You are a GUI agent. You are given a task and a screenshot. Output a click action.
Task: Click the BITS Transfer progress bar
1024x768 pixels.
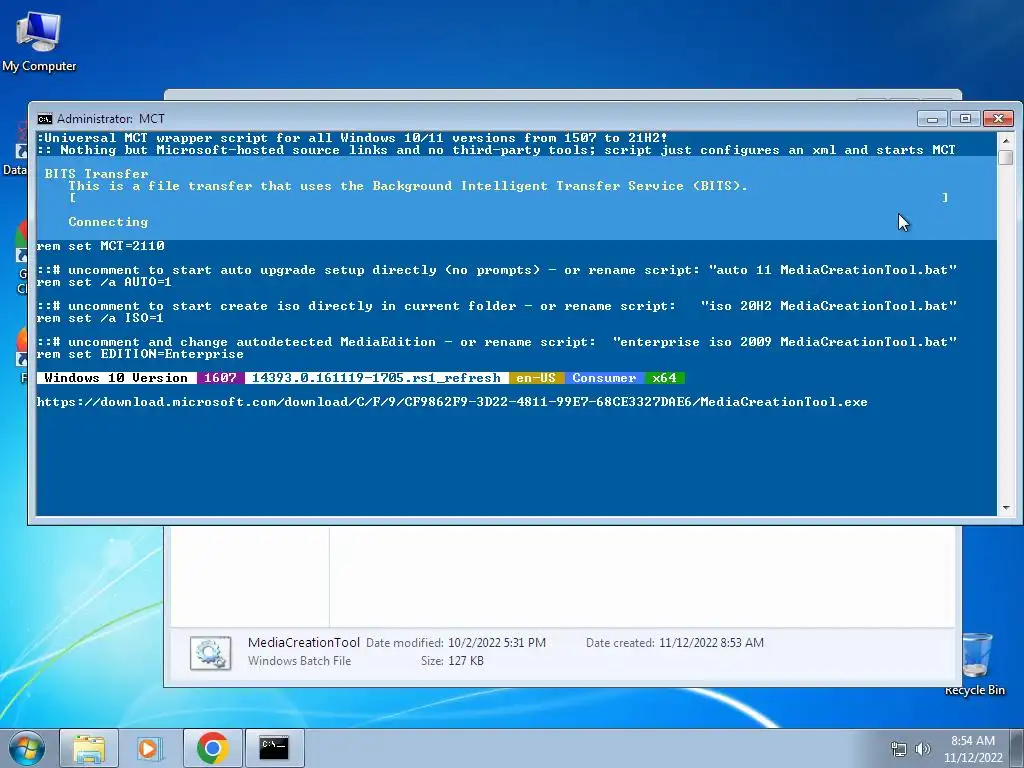(509, 197)
